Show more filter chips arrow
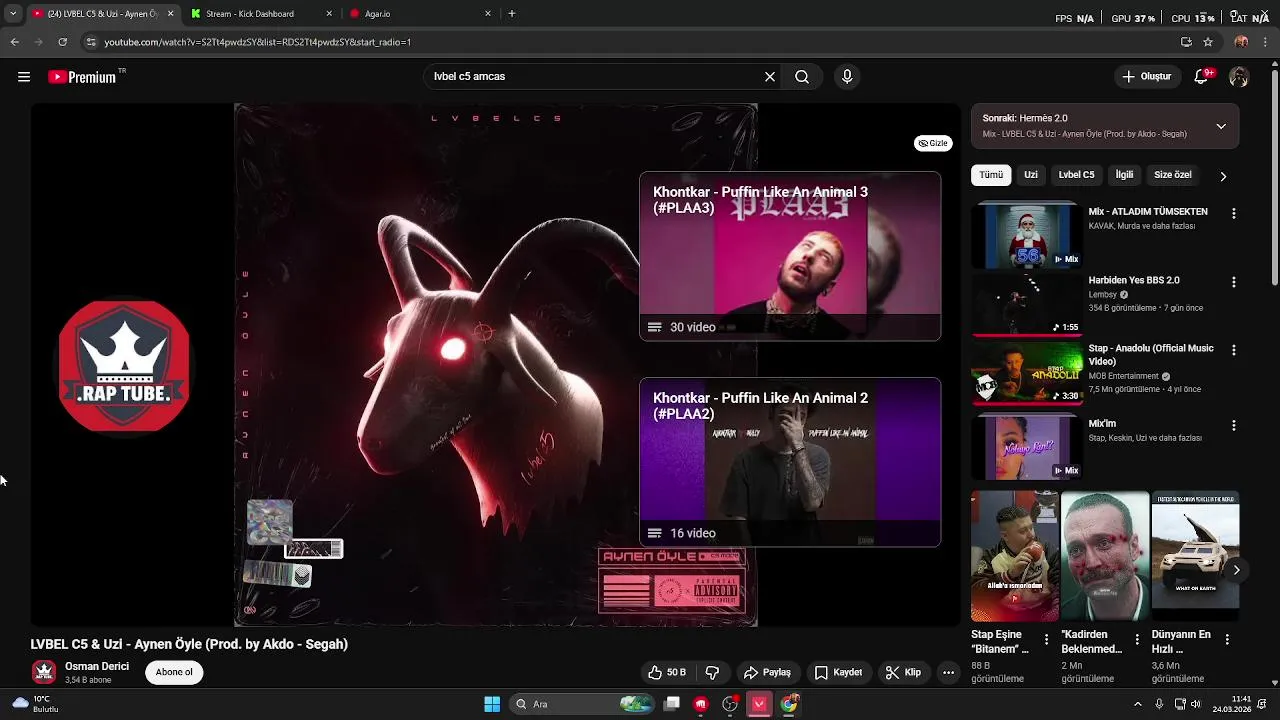1280x720 pixels. pyautogui.click(x=1223, y=176)
